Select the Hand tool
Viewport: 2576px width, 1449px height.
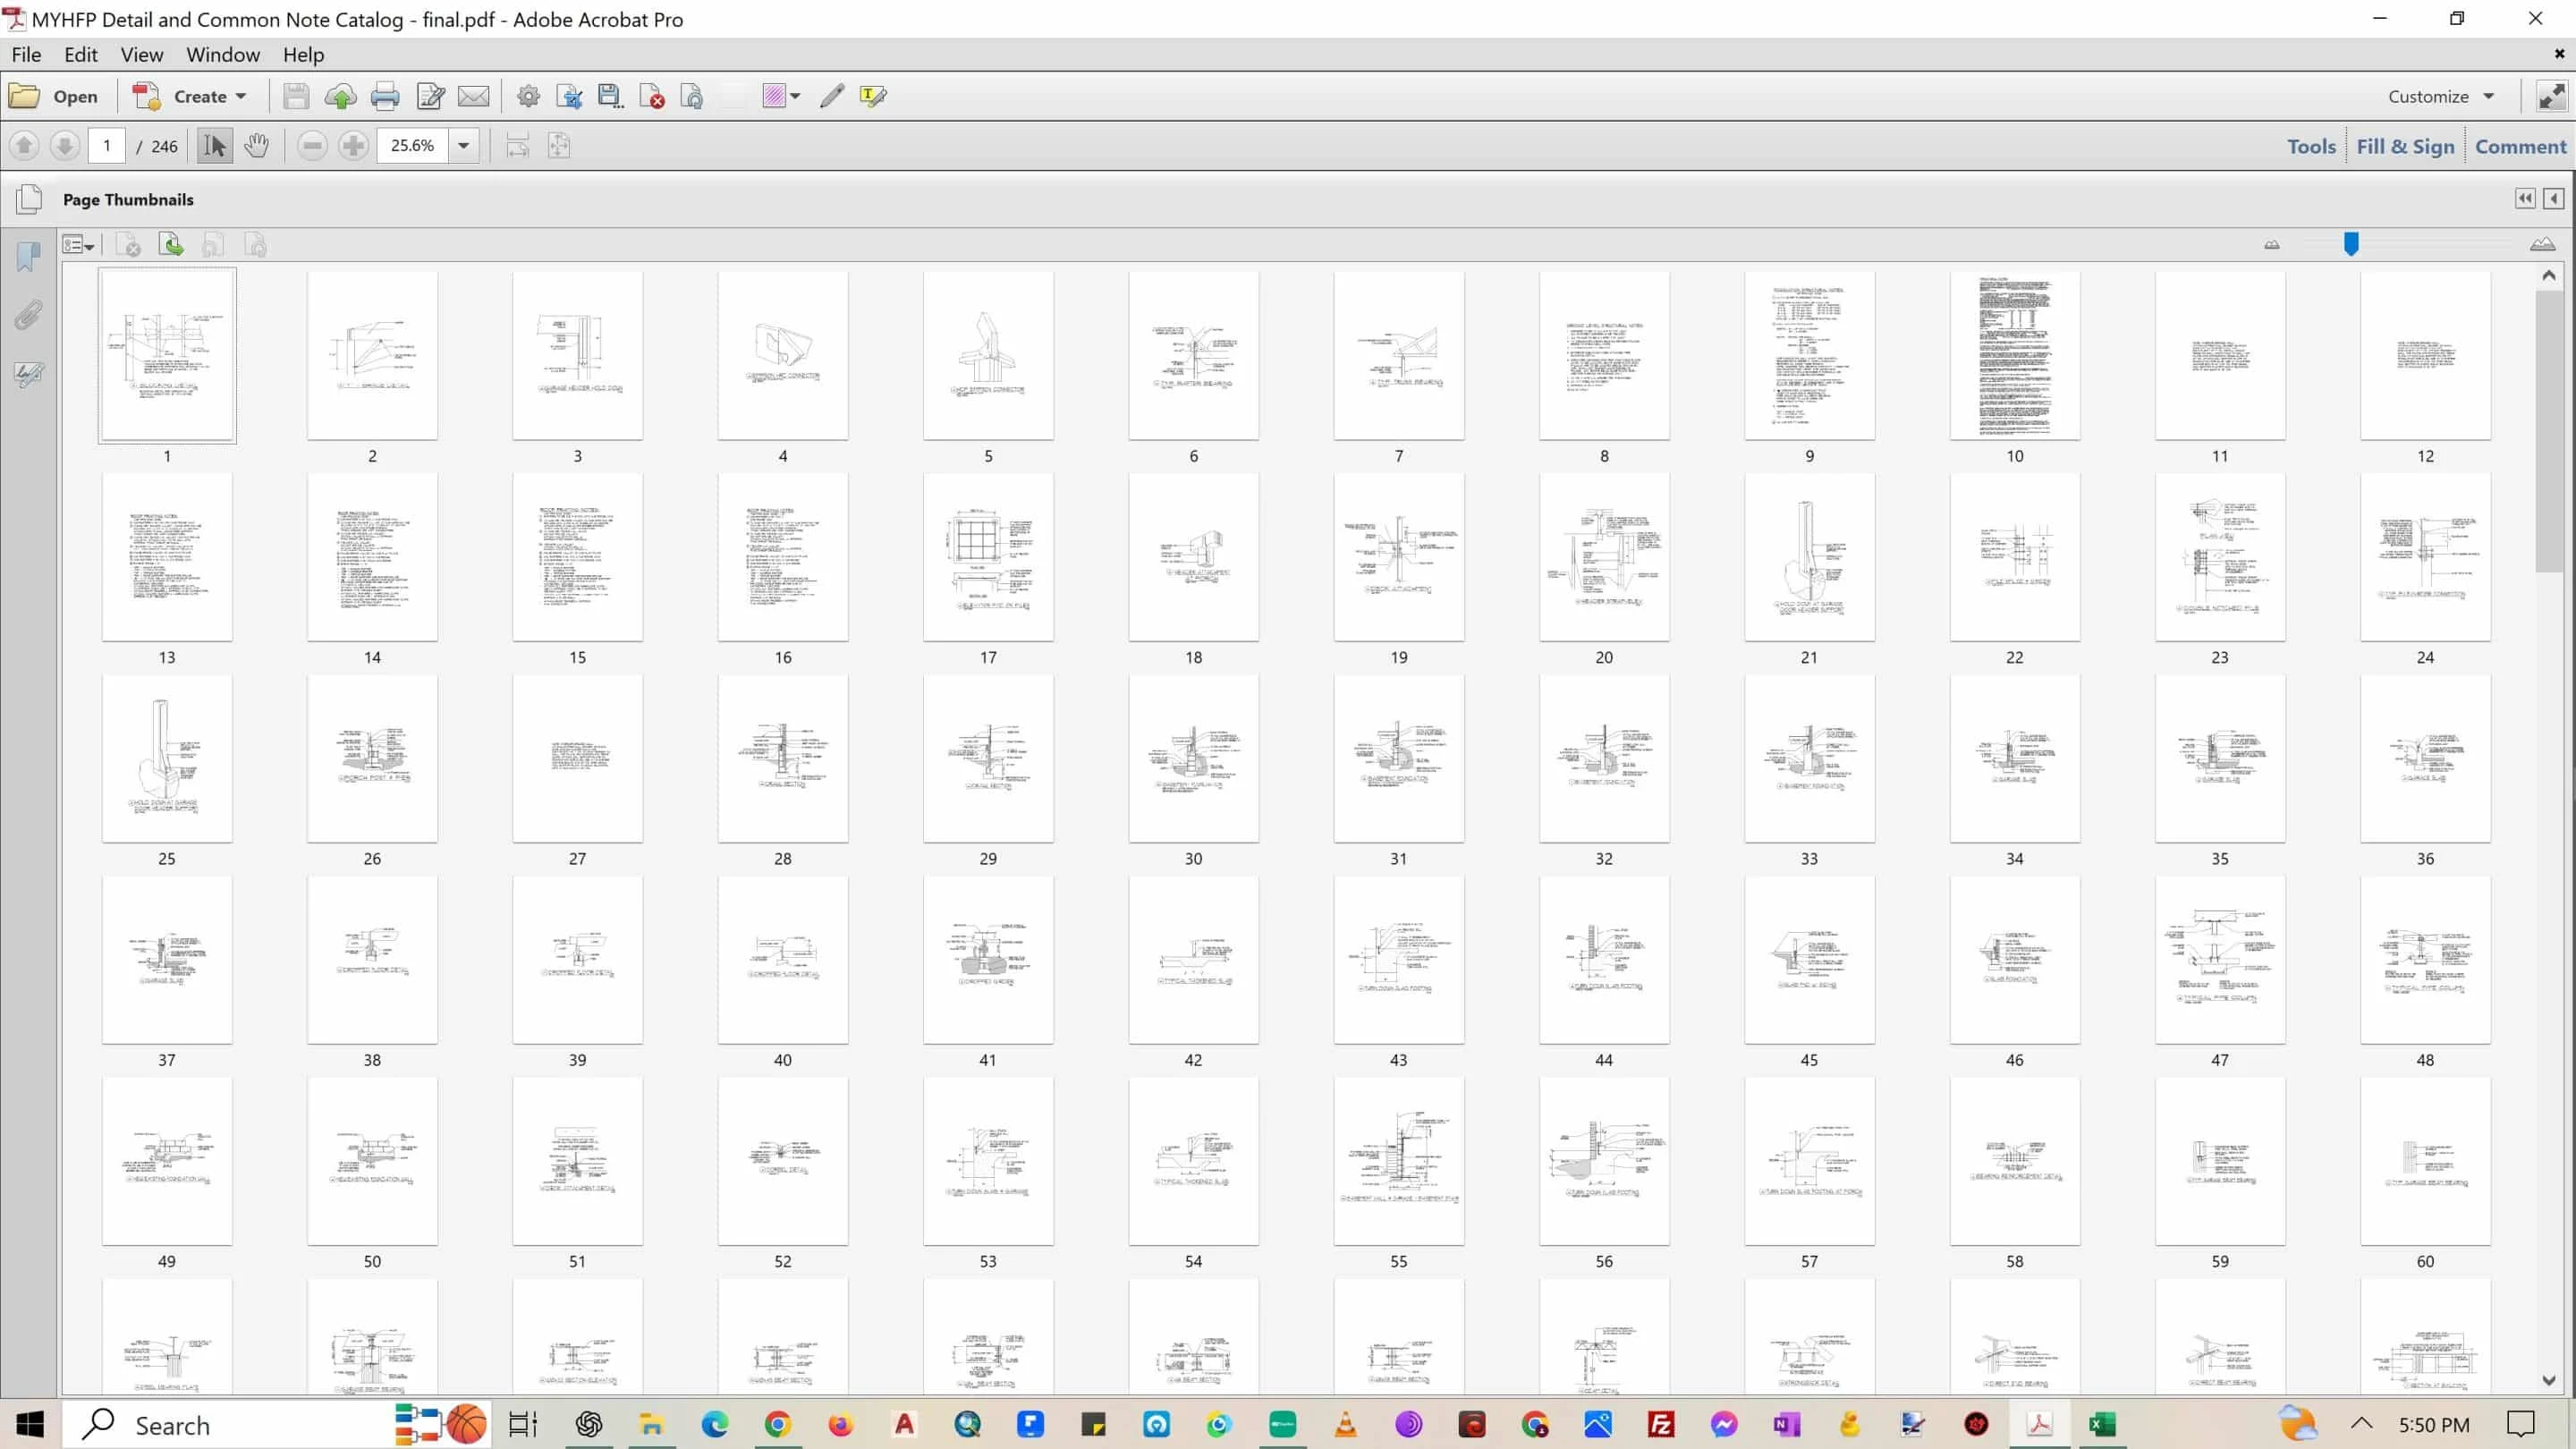click(257, 145)
